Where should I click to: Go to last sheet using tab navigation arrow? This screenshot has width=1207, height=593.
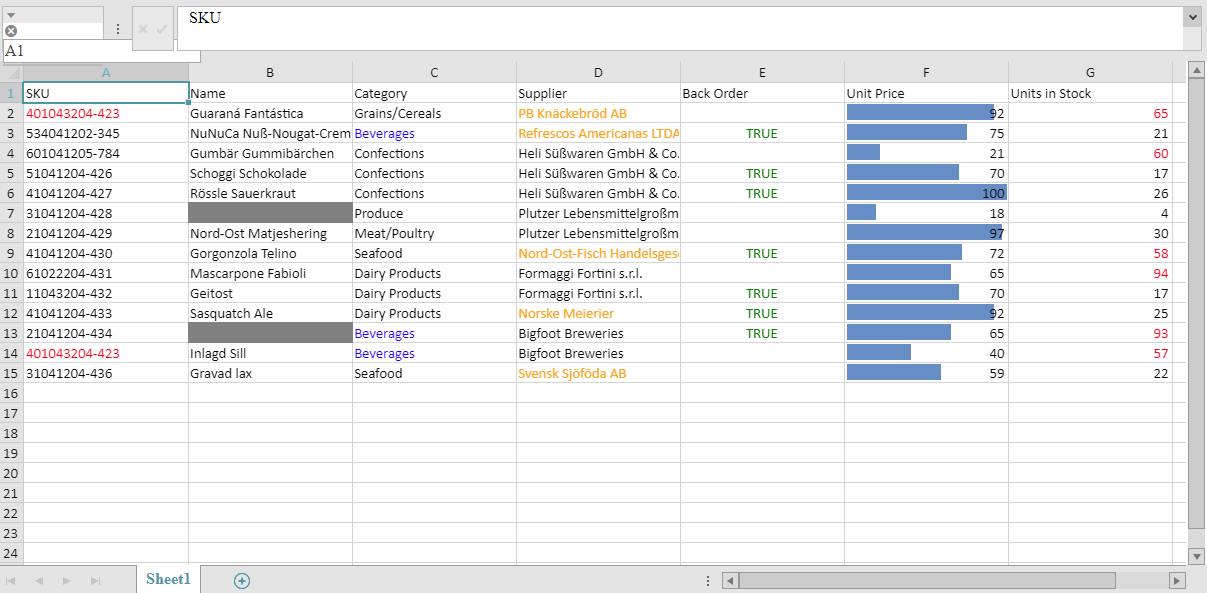96,580
